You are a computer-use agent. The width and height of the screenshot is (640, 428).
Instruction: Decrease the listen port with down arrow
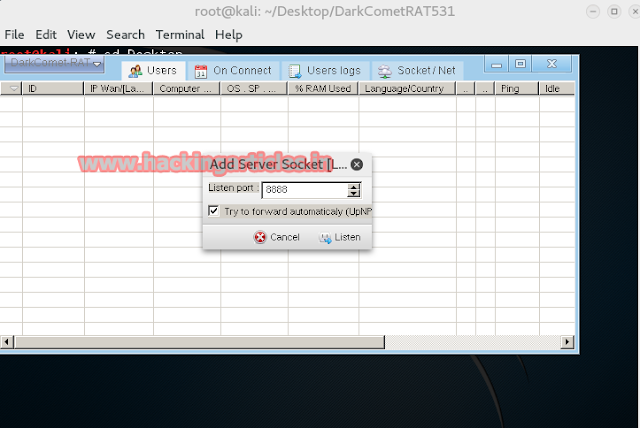[354, 193]
